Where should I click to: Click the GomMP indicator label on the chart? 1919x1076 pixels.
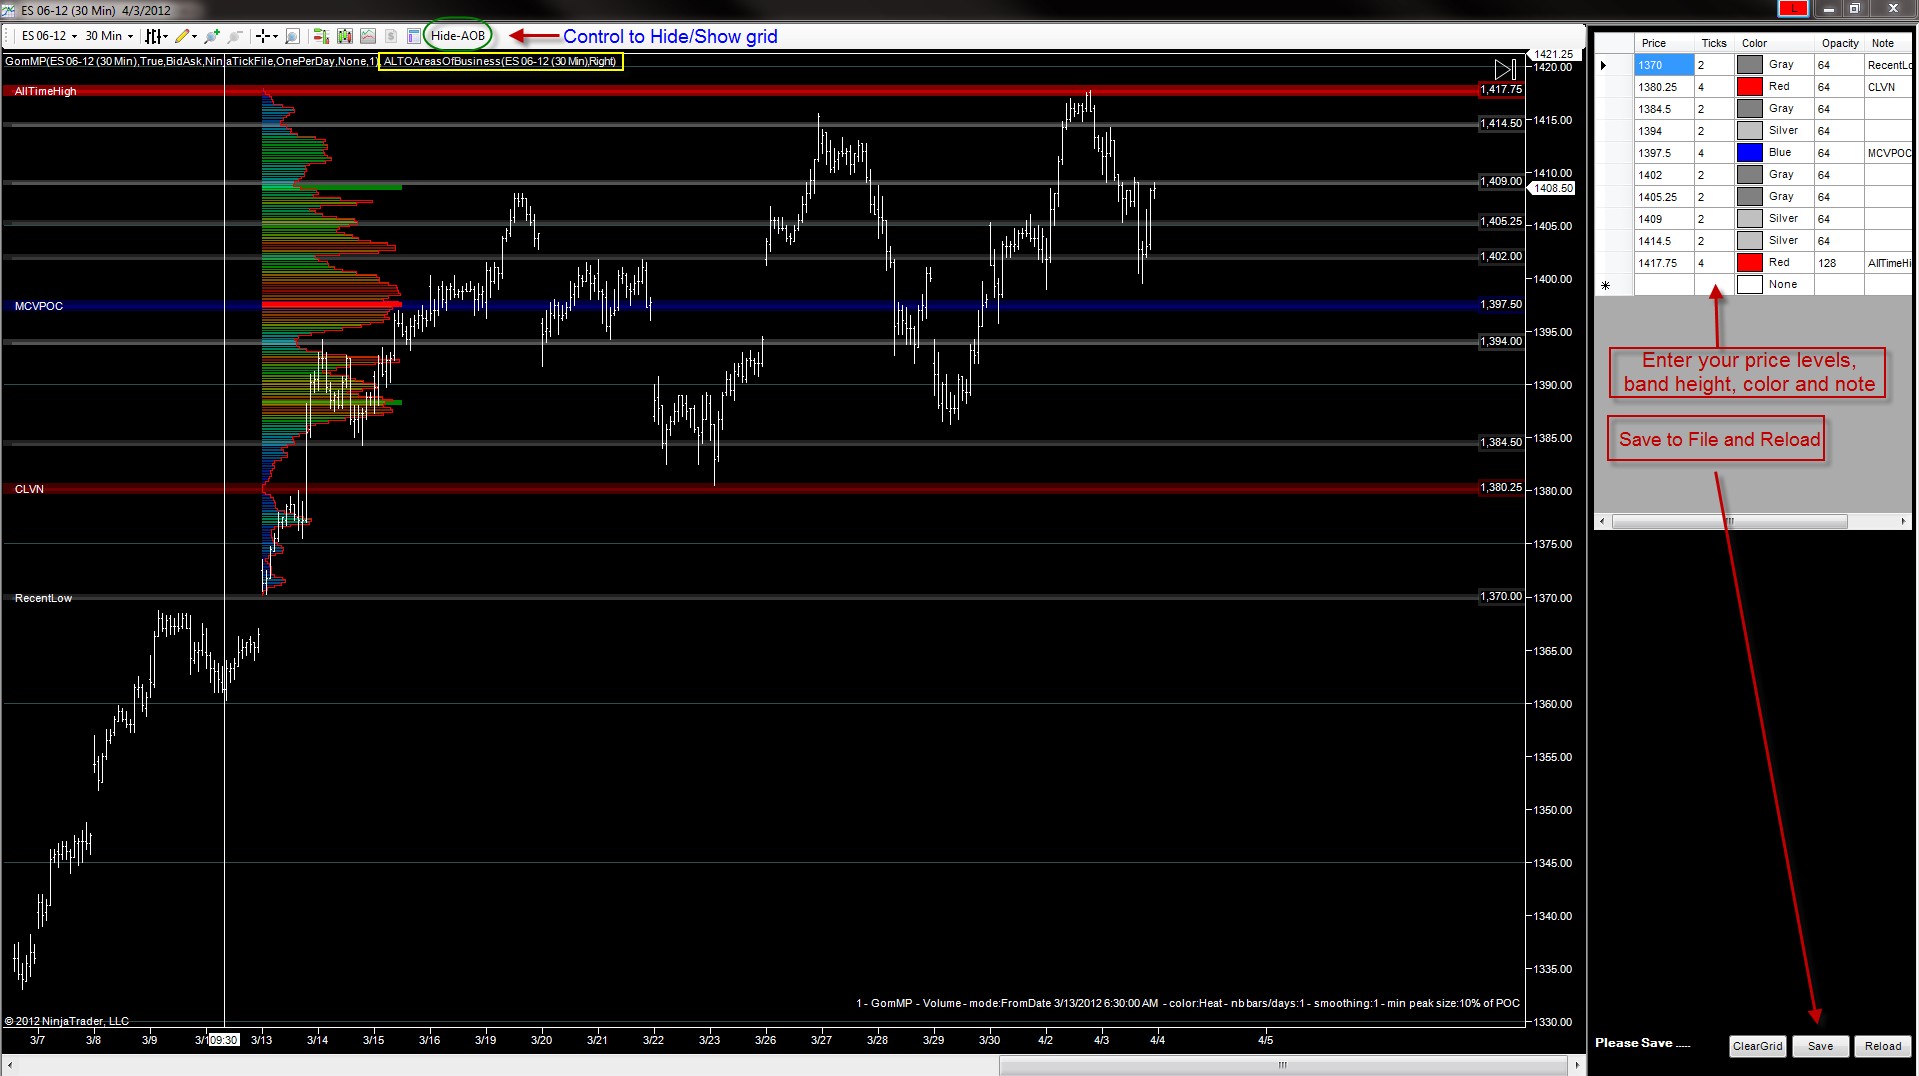coord(191,61)
